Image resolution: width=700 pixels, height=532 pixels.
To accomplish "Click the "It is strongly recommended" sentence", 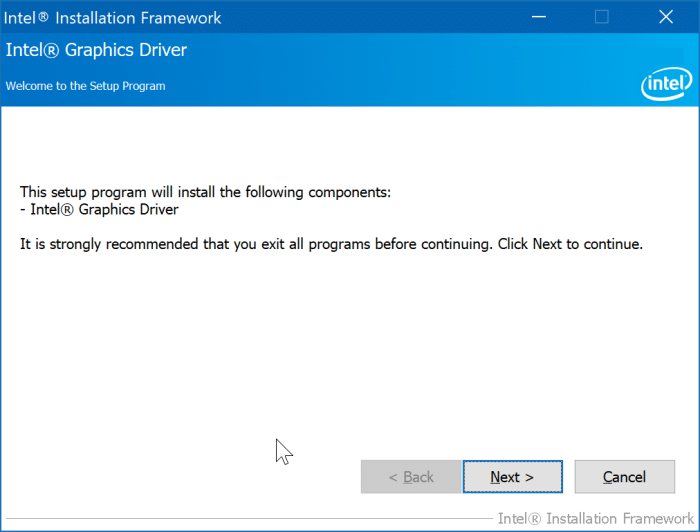I will coord(331,244).
